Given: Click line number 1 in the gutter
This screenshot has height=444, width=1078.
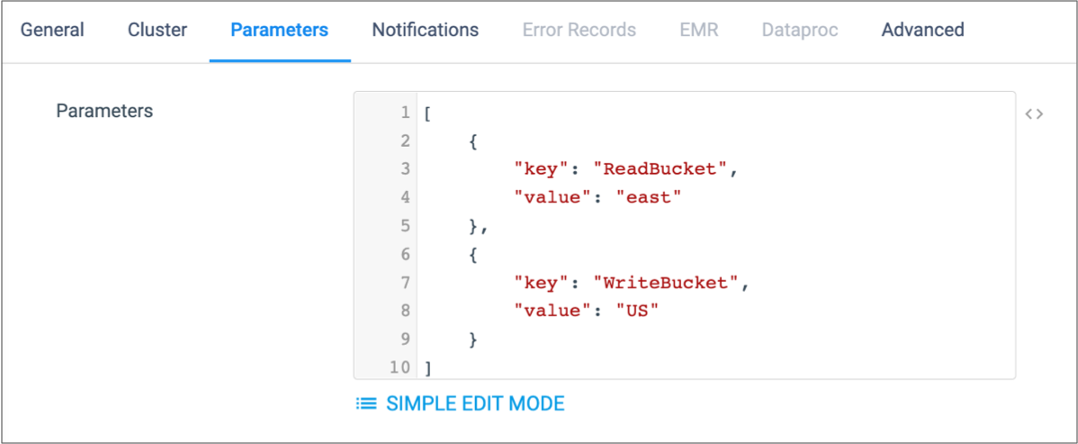Looking at the screenshot, I should tap(405, 113).
